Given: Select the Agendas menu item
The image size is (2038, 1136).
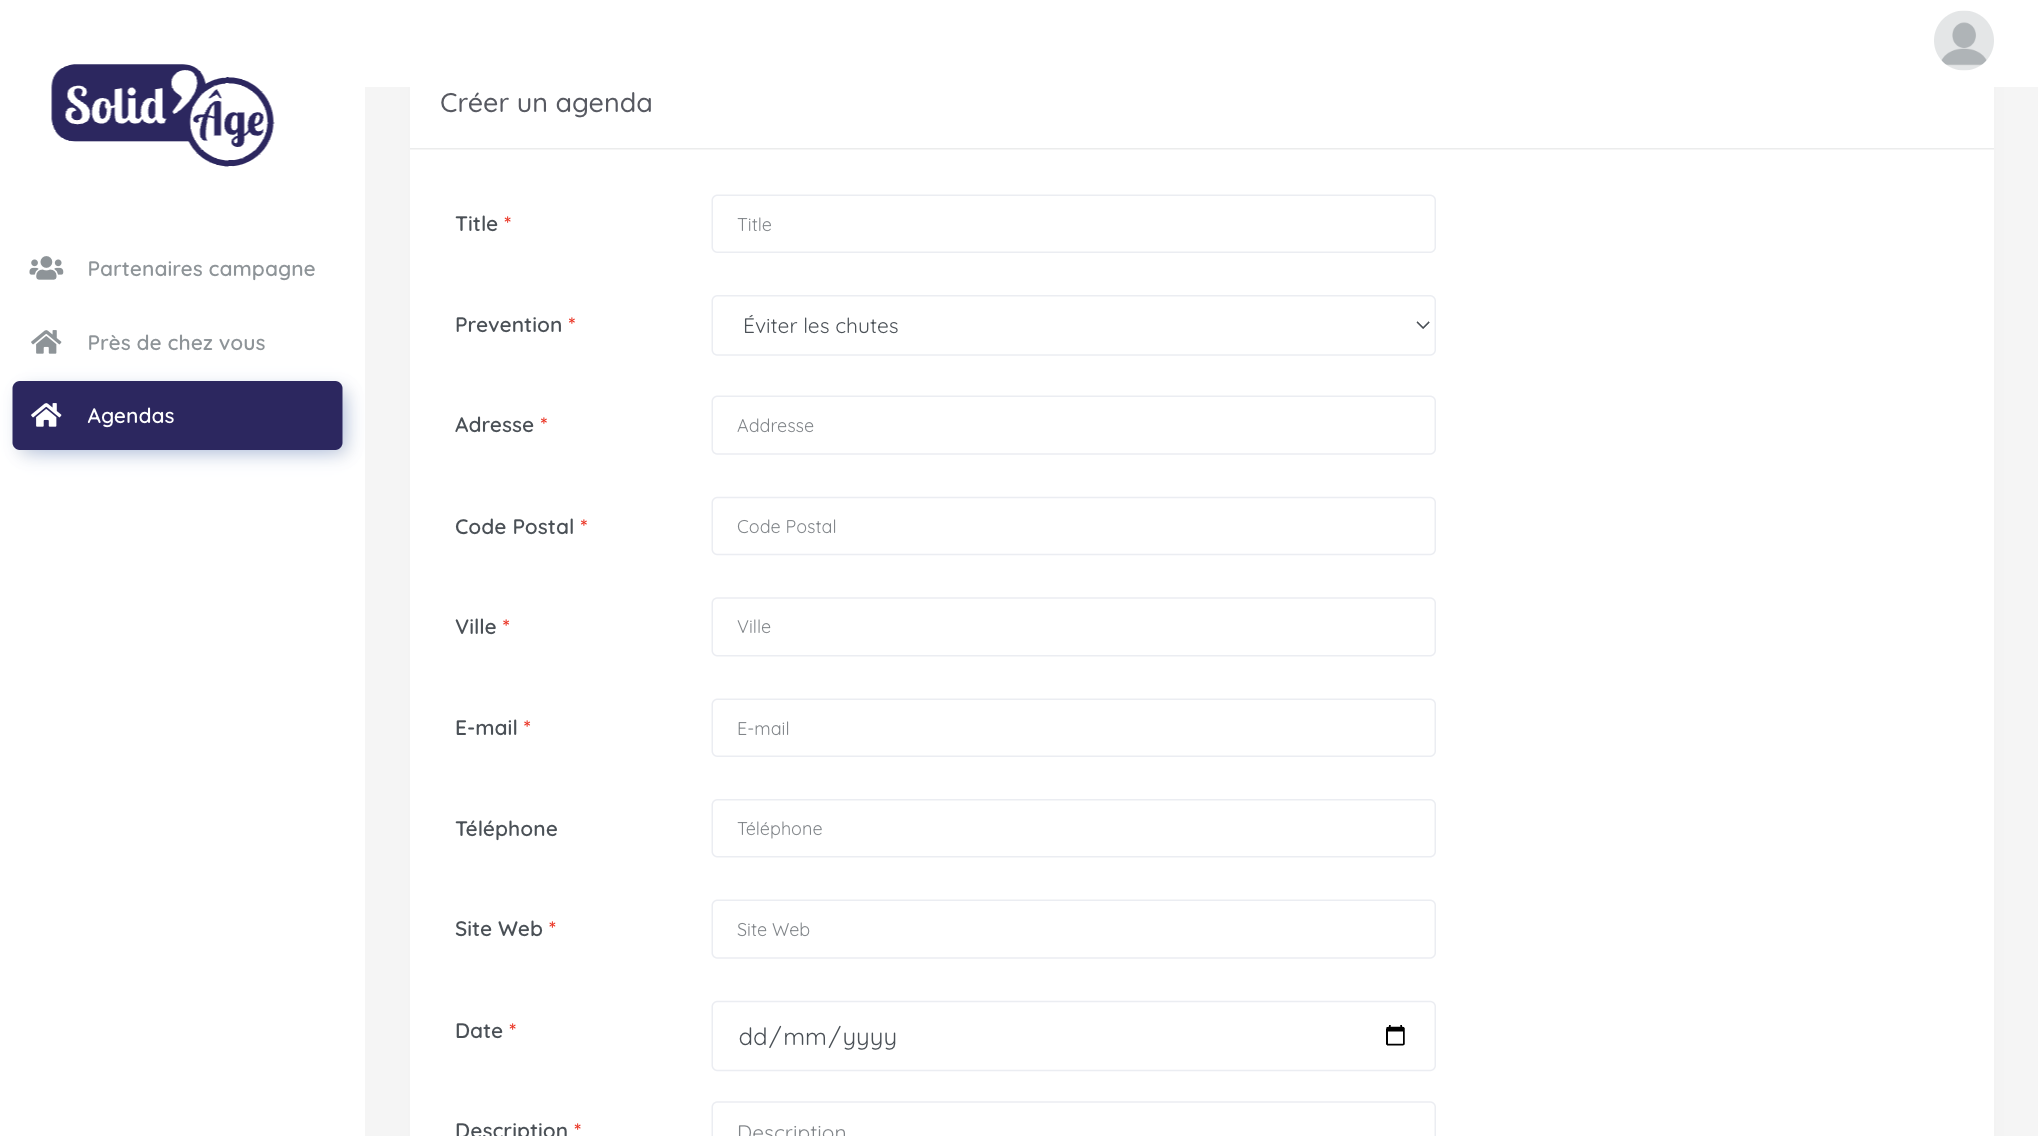Looking at the screenshot, I should click(177, 415).
